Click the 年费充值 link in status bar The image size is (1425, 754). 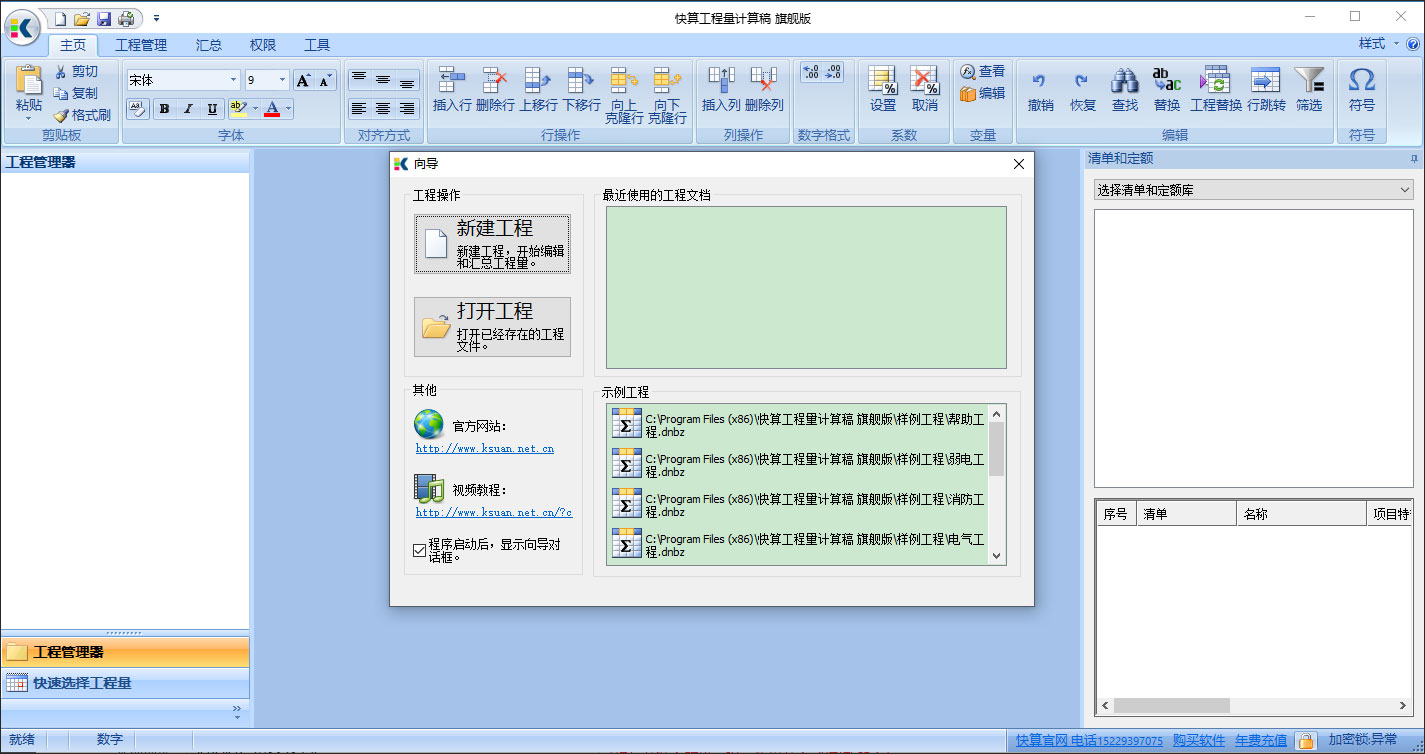[x=1261, y=741]
